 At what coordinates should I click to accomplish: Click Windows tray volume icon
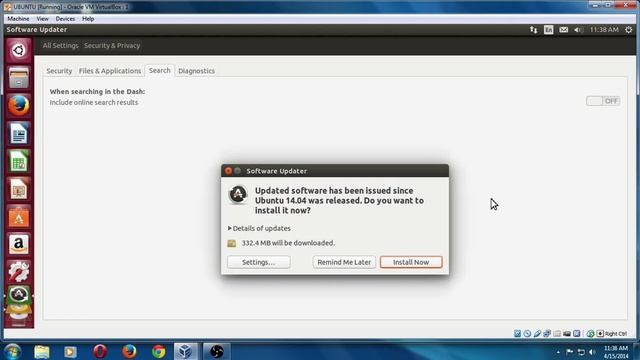593,352
